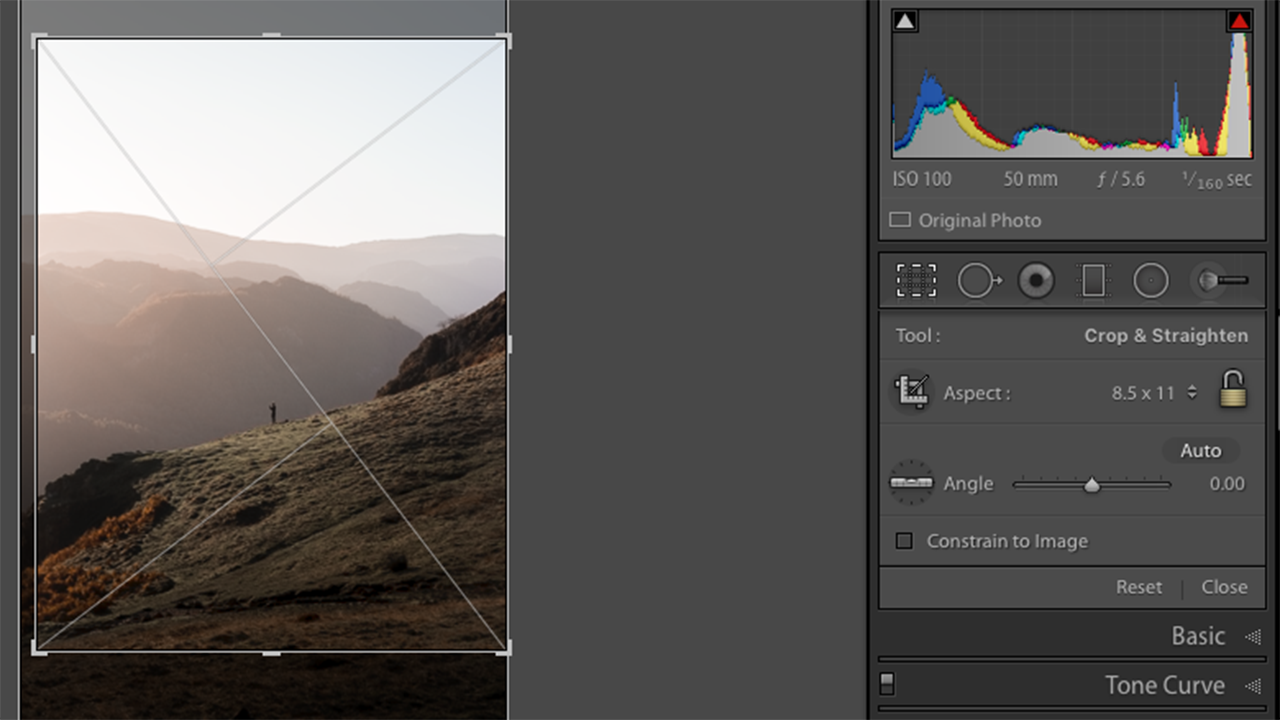This screenshot has width=1280, height=720.
Task: Check the Original Photo box
Action: pos(900,220)
